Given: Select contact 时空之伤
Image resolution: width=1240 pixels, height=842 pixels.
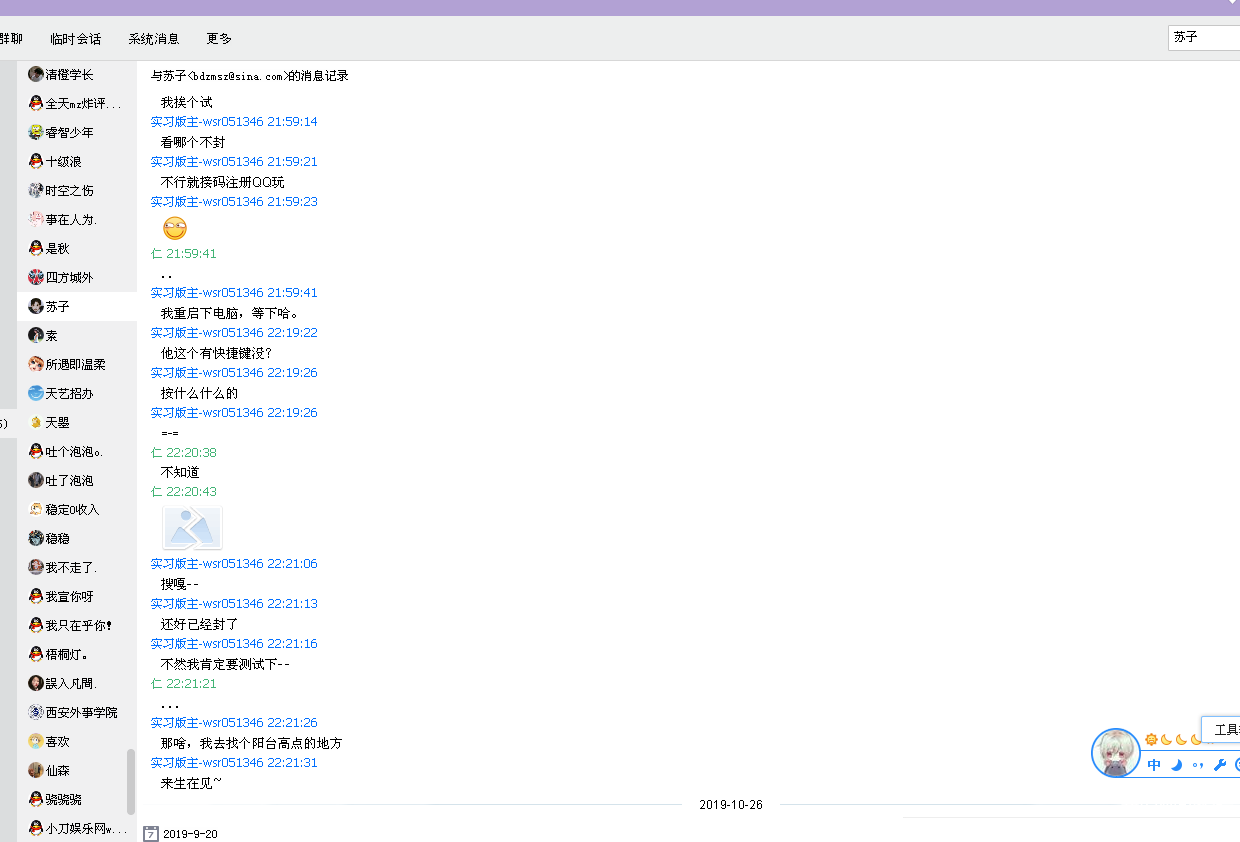Looking at the screenshot, I should click(x=77, y=190).
